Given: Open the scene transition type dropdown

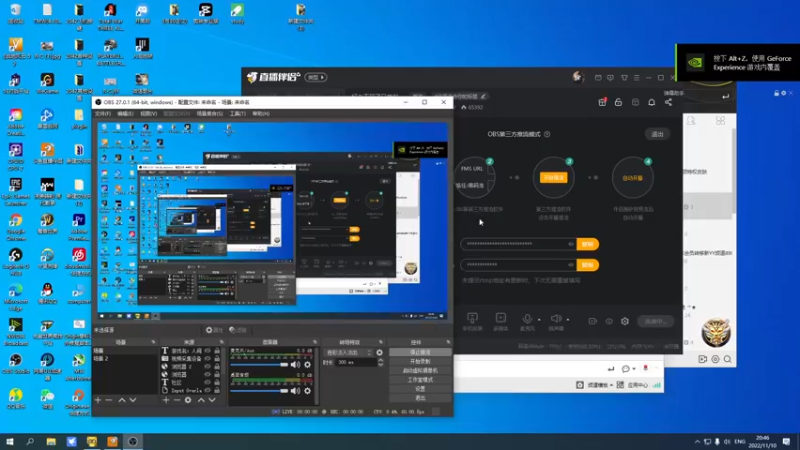Looking at the screenshot, I should coord(349,353).
